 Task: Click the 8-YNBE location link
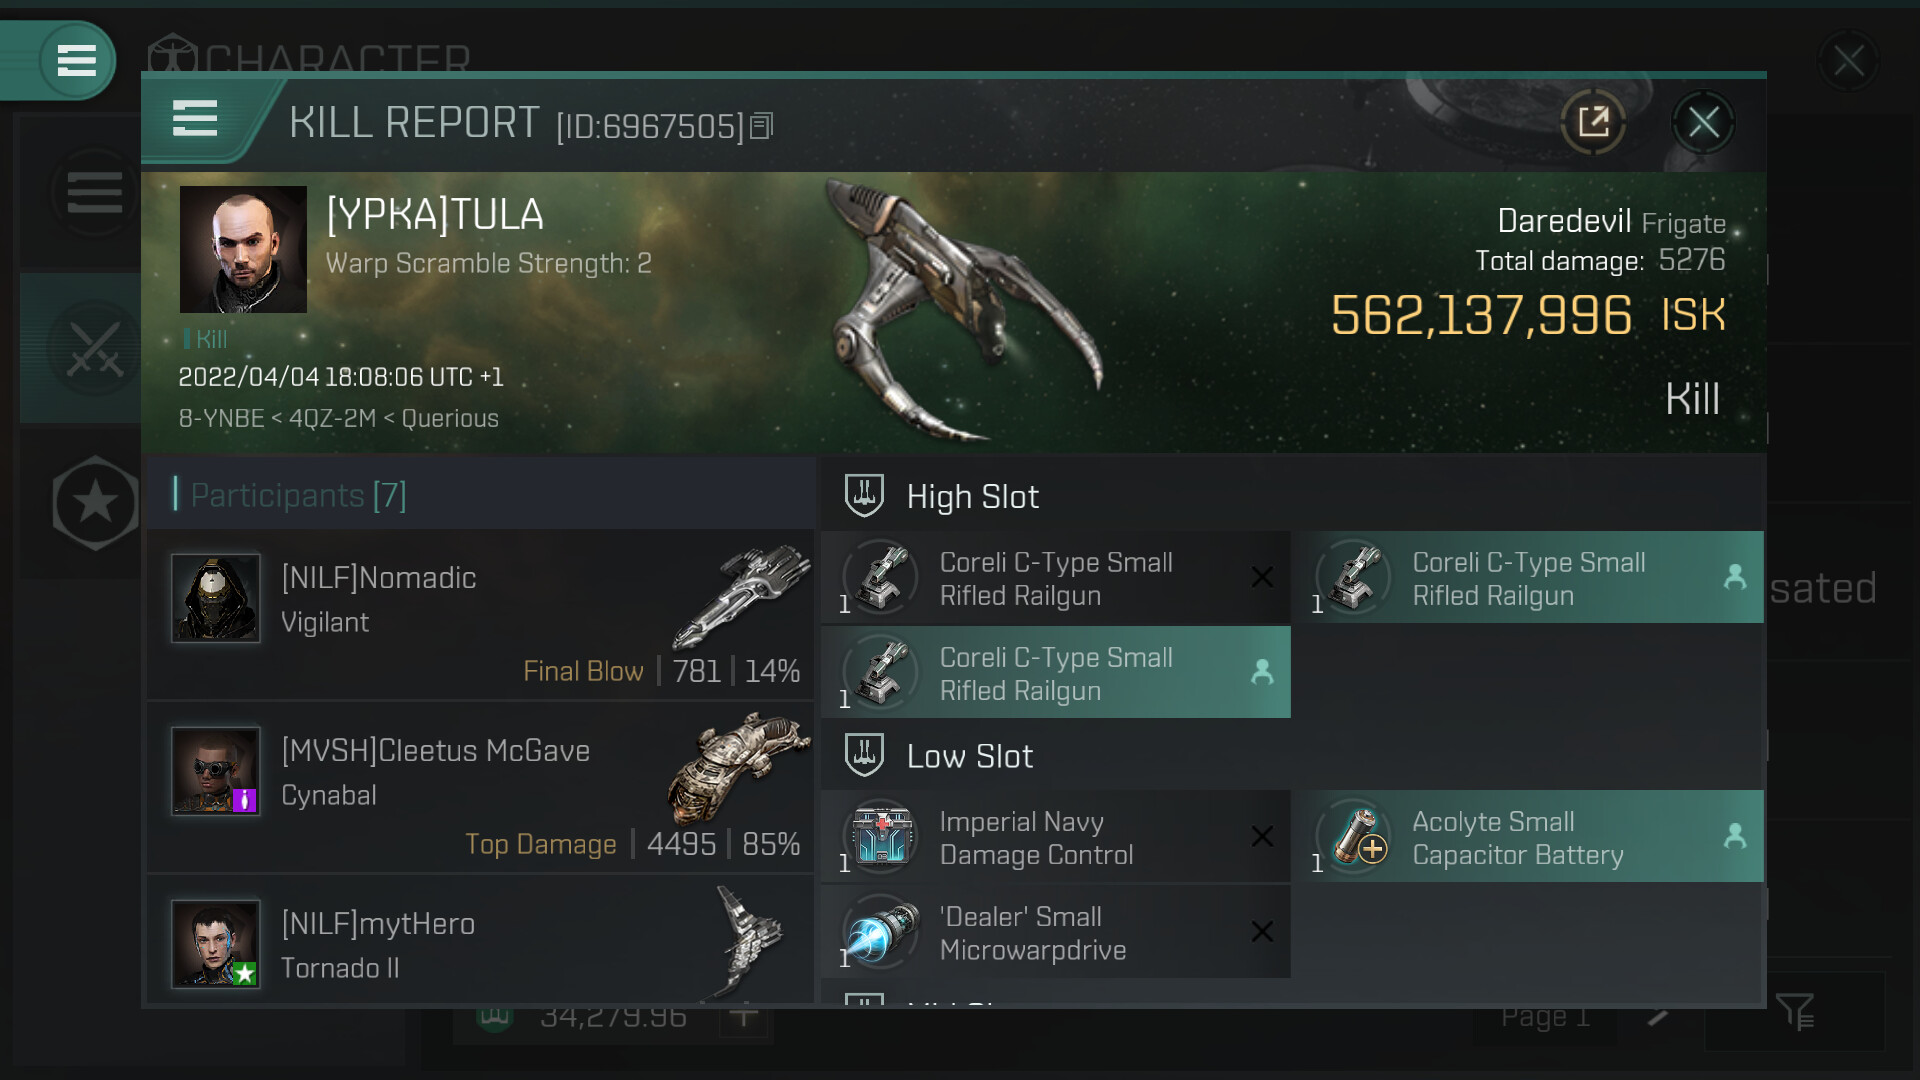pyautogui.click(x=221, y=418)
